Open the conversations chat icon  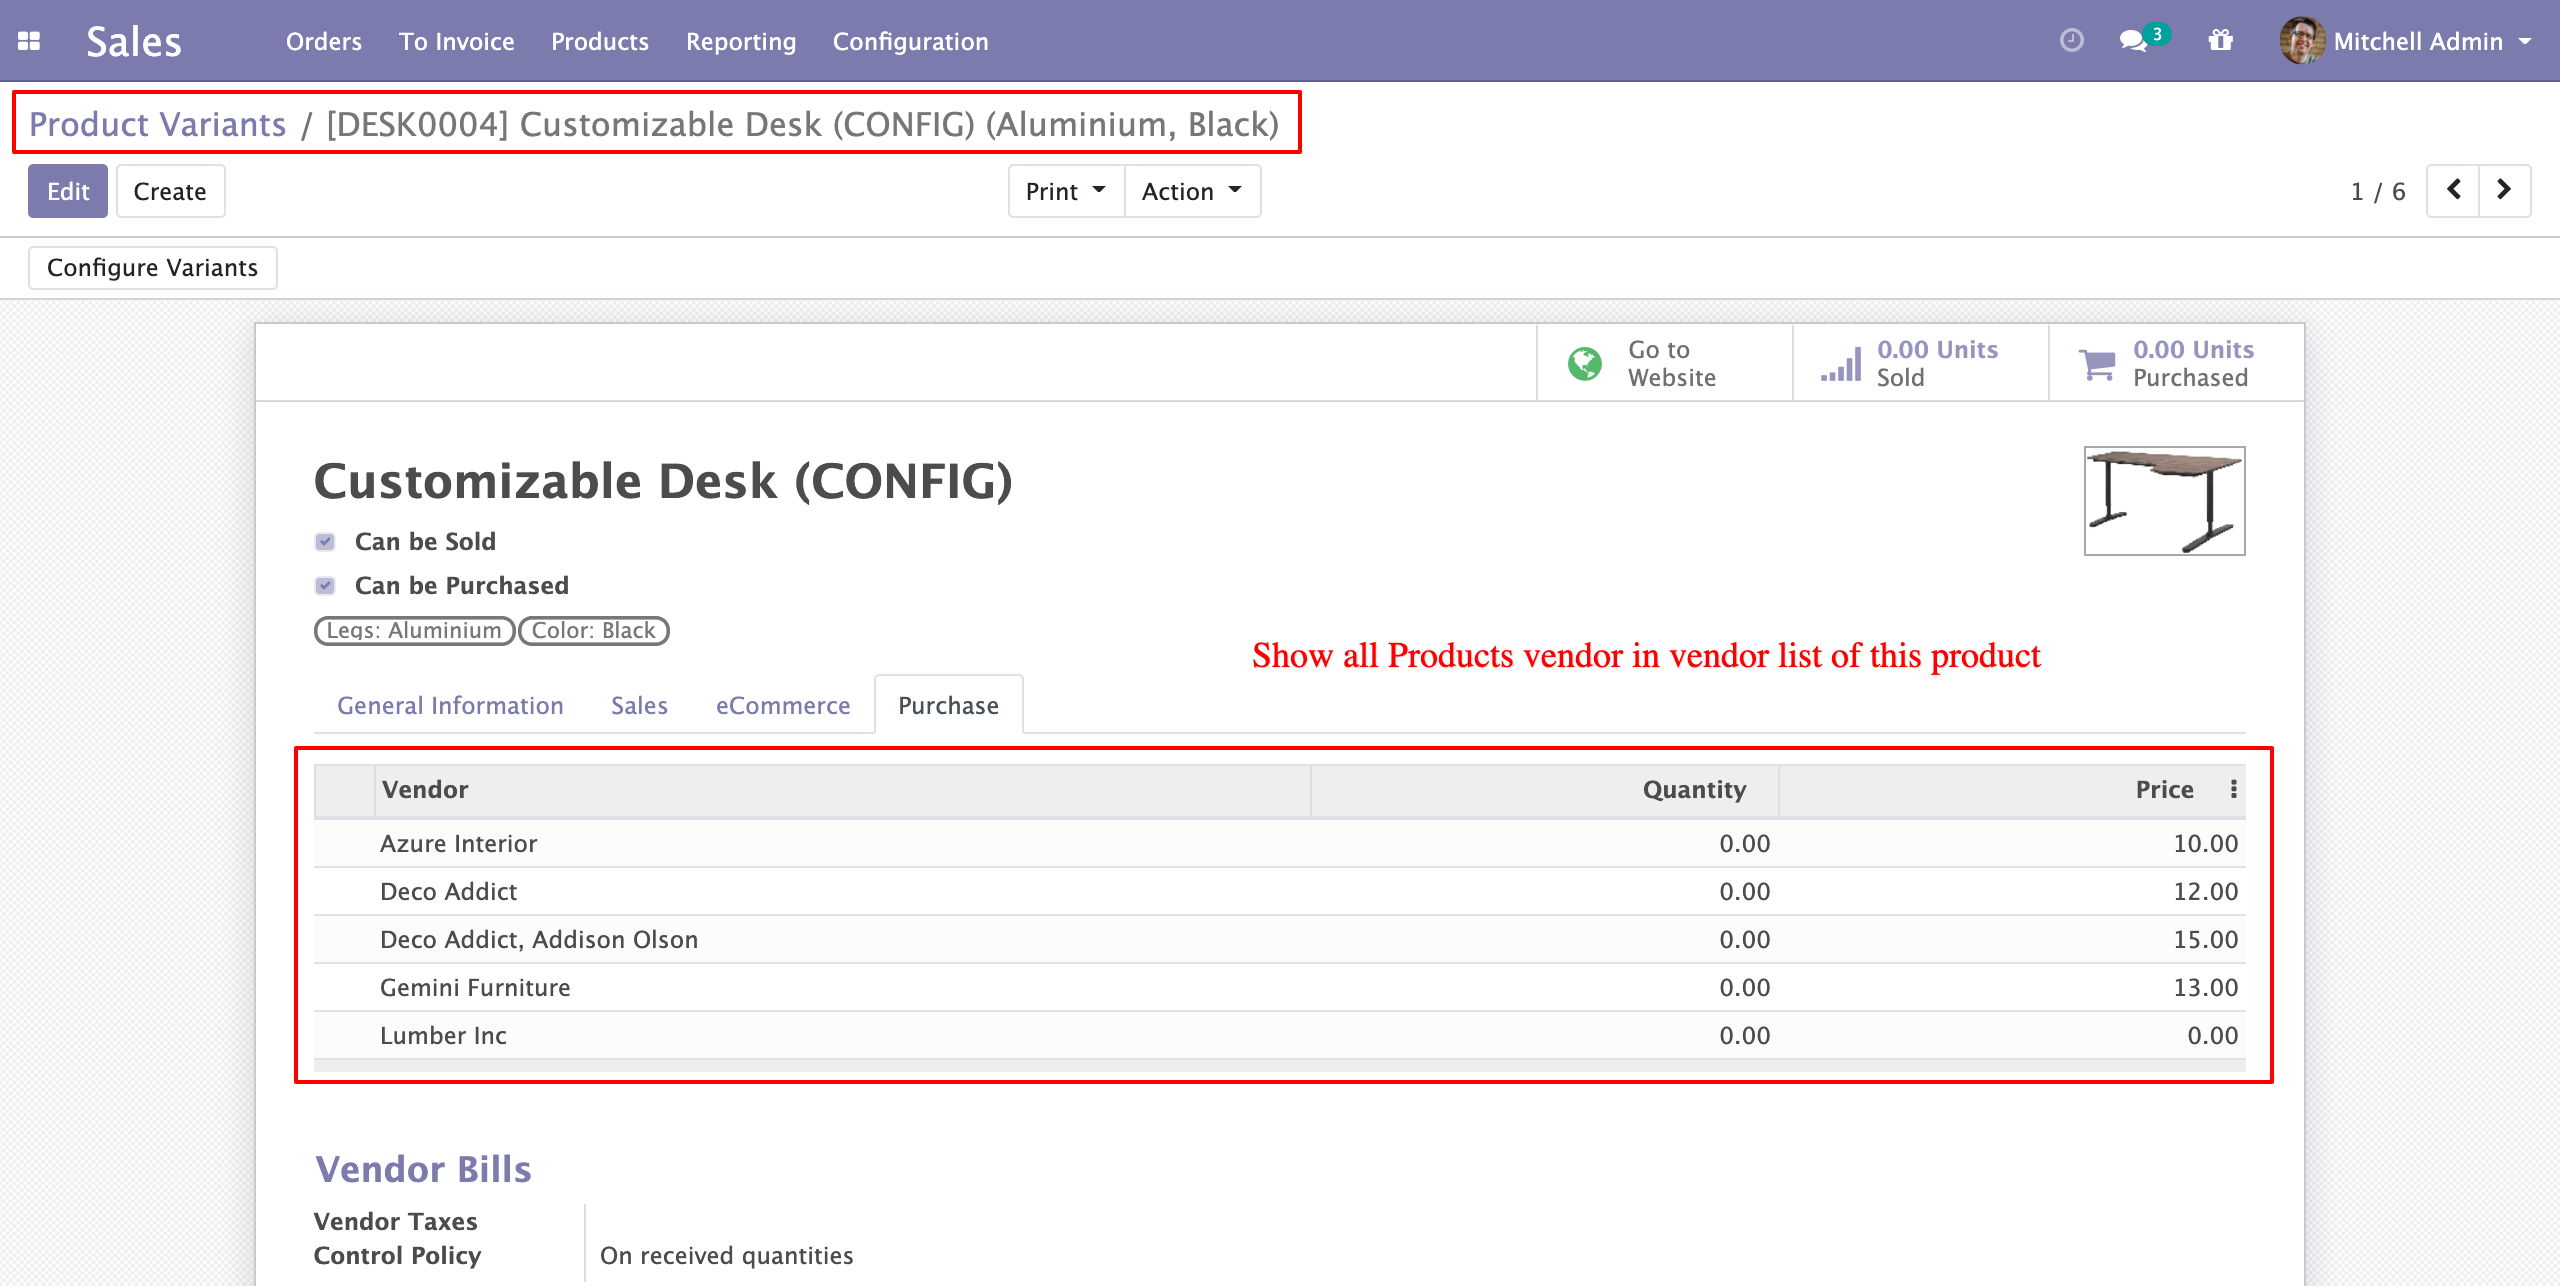(2134, 40)
